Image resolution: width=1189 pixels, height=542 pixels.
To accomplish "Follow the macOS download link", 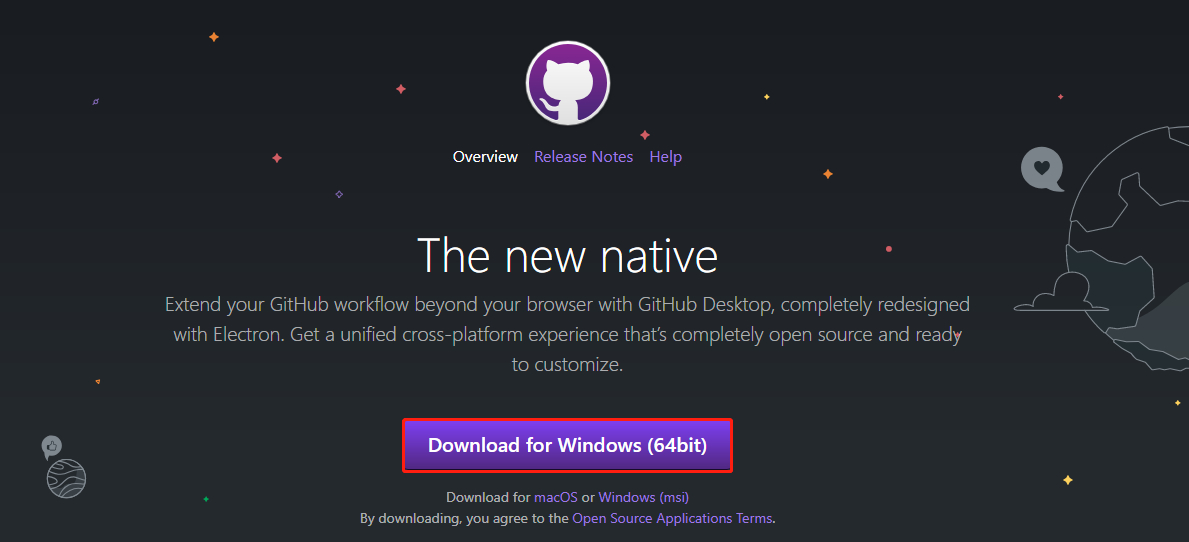I will click(556, 497).
